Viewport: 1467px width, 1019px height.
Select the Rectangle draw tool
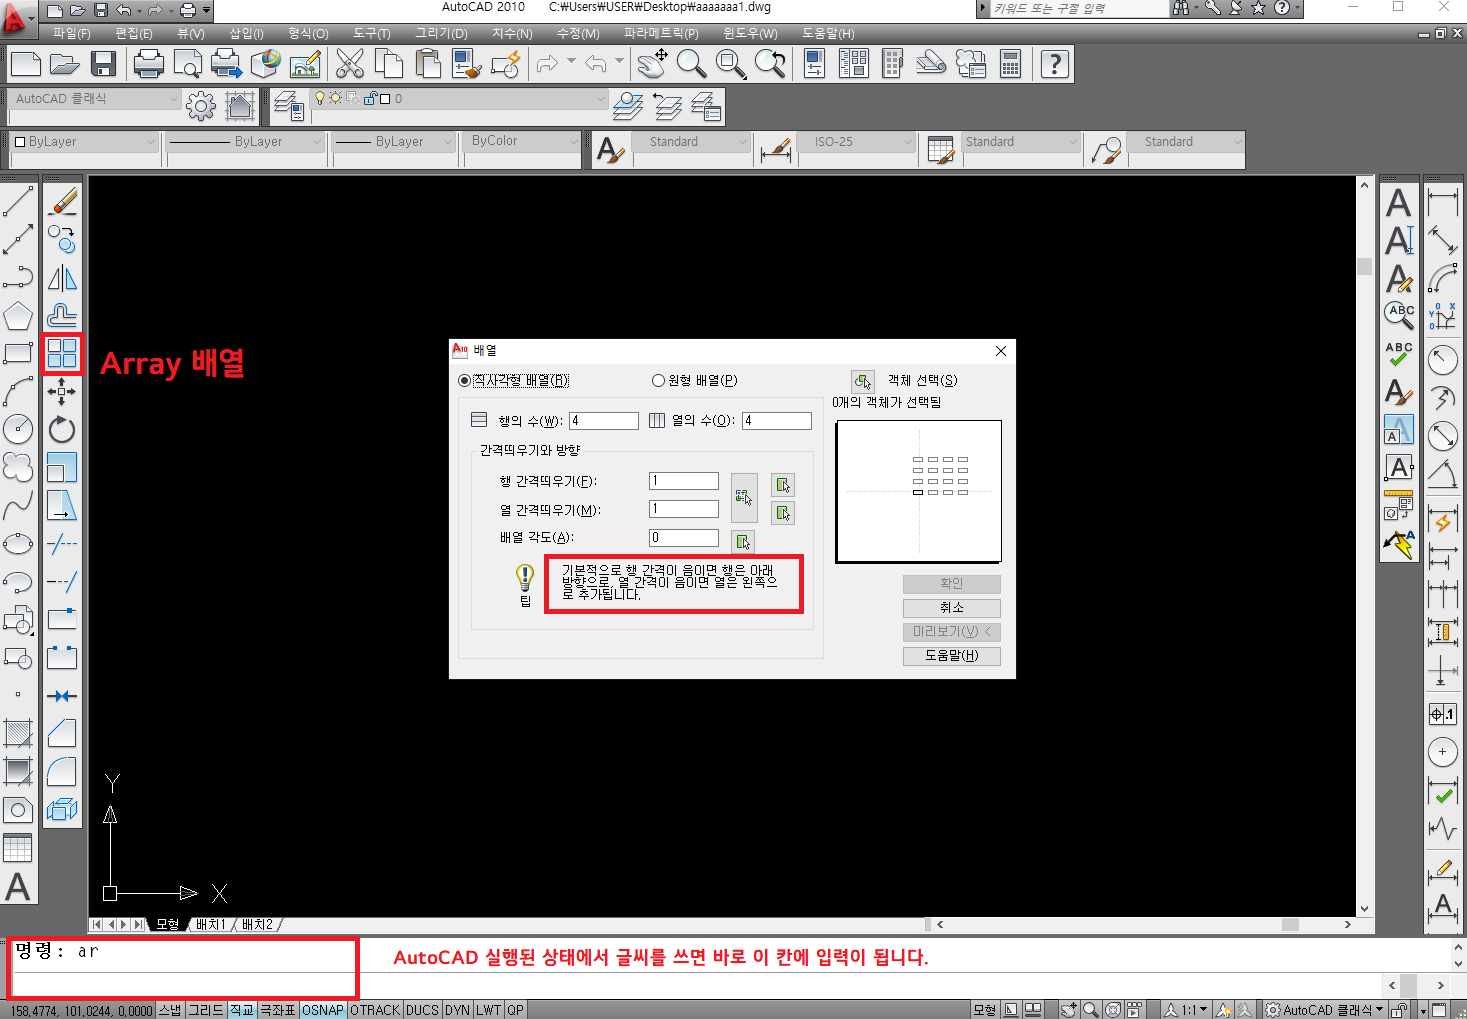click(18, 354)
